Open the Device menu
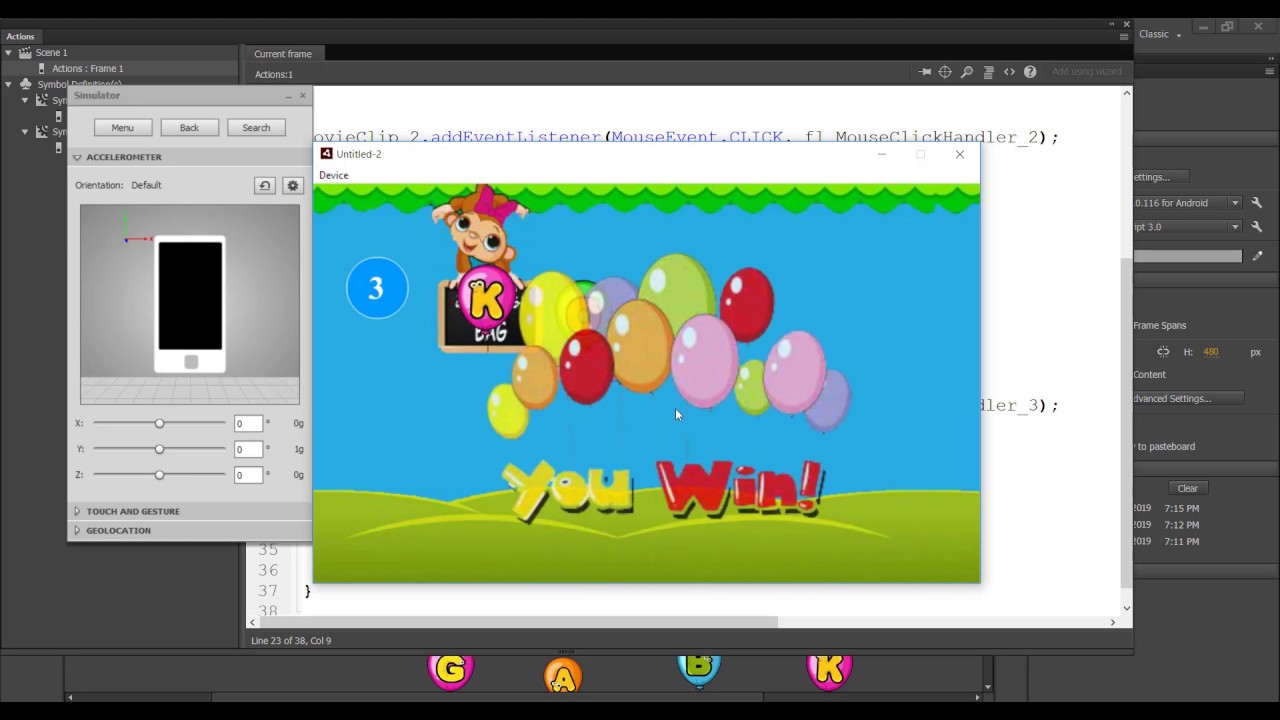1280x720 pixels. [x=334, y=176]
